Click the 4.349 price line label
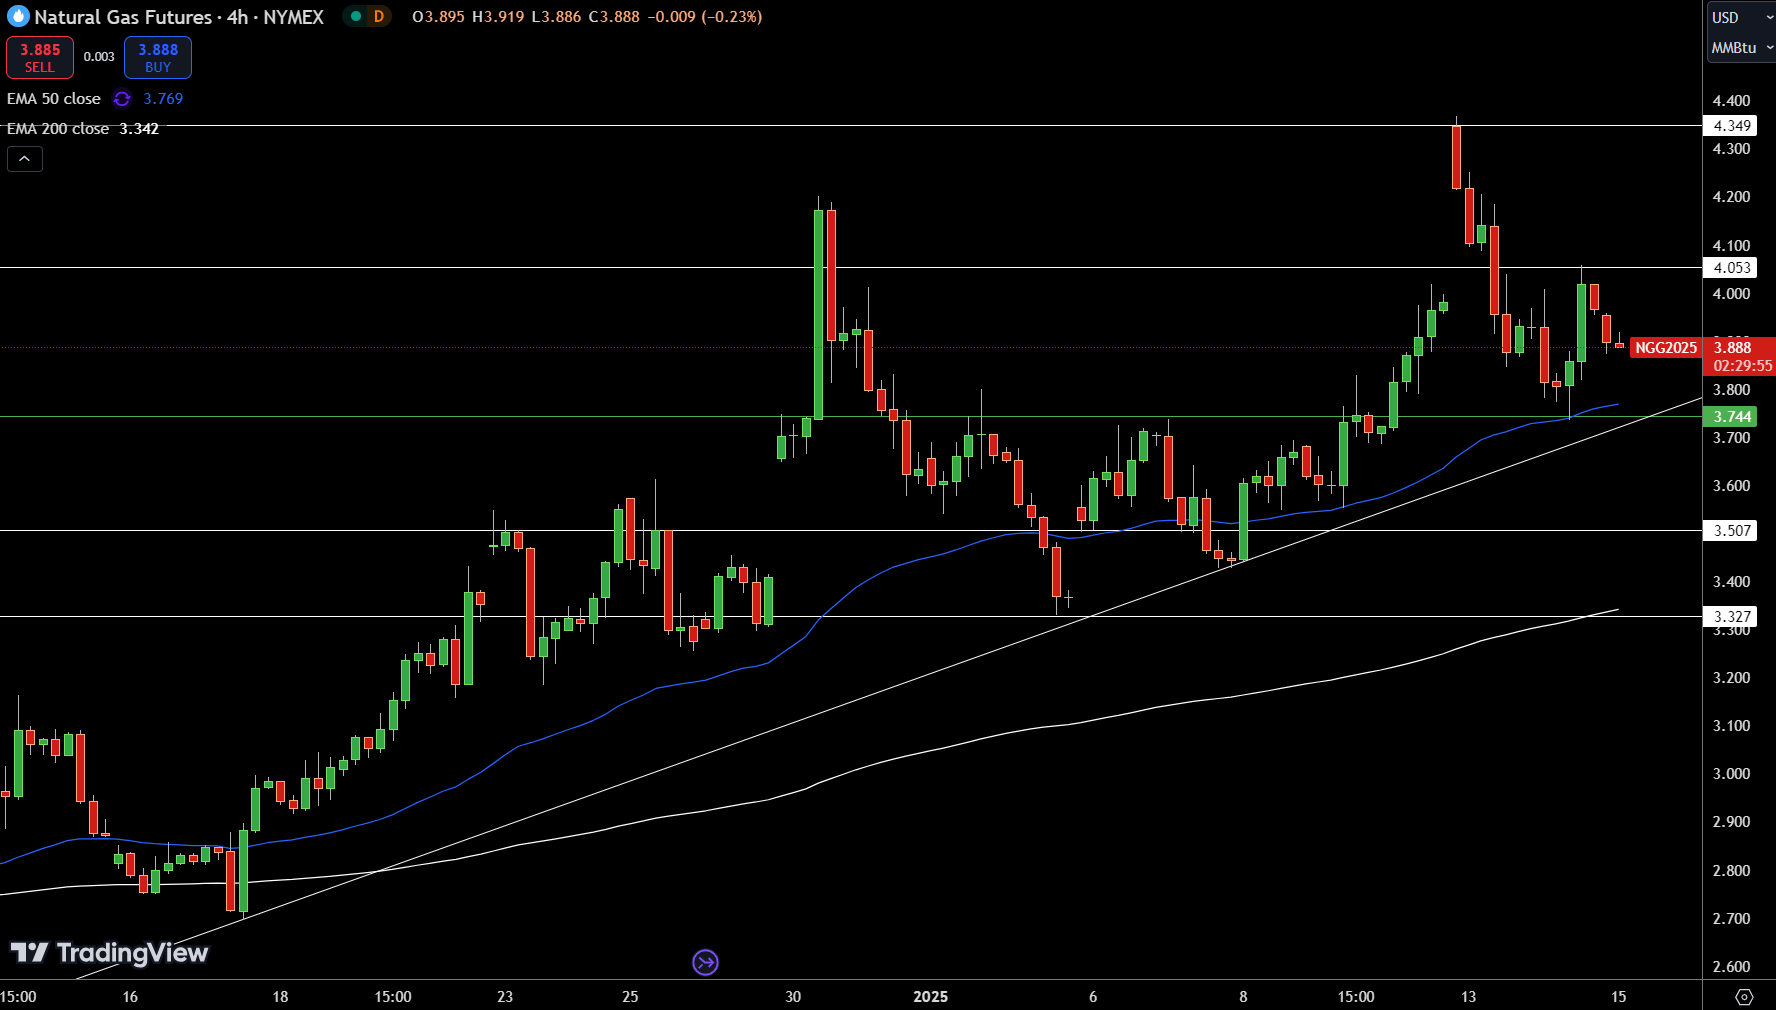Viewport: 1776px width, 1010px height. pos(1730,126)
